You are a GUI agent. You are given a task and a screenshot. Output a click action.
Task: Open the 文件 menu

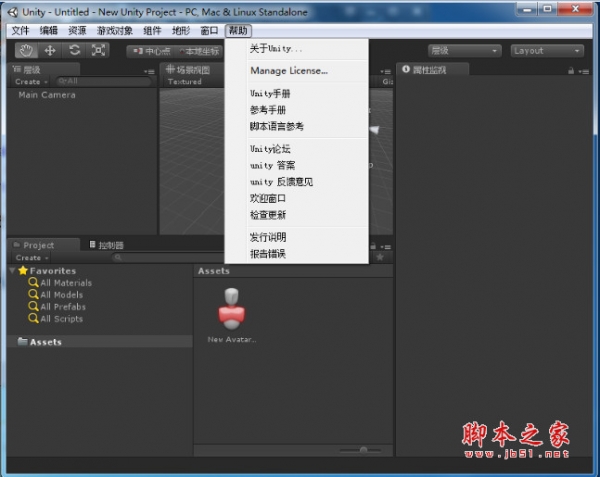20,31
